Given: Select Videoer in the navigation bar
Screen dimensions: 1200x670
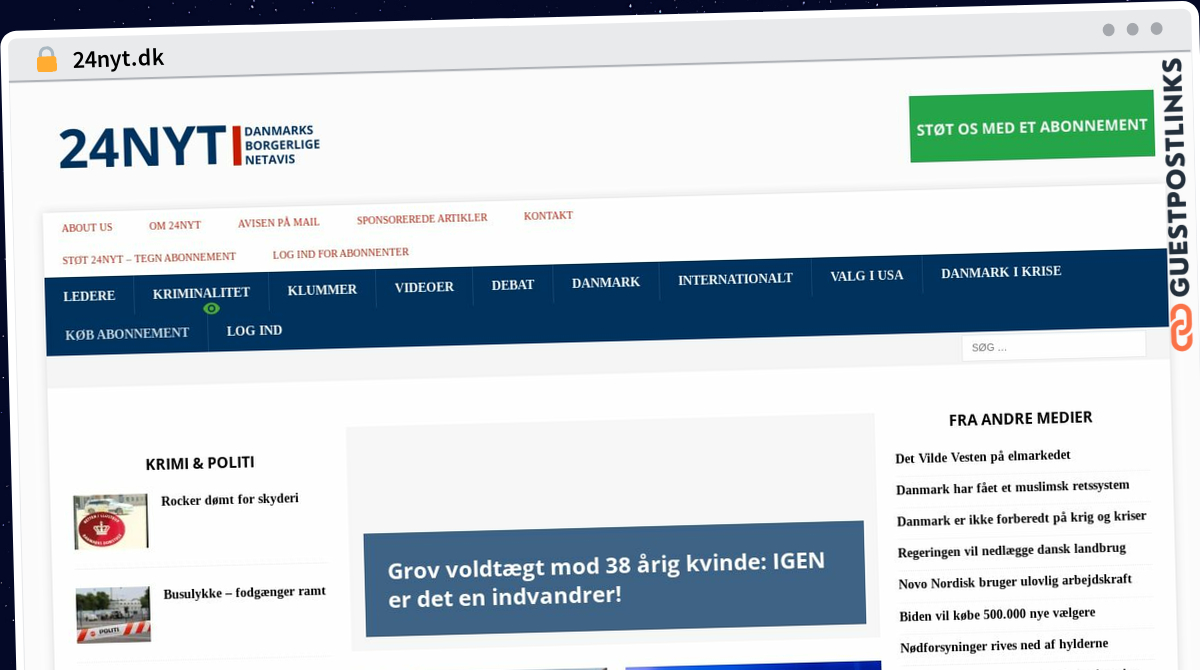Looking at the screenshot, I should pyautogui.click(x=424, y=287).
